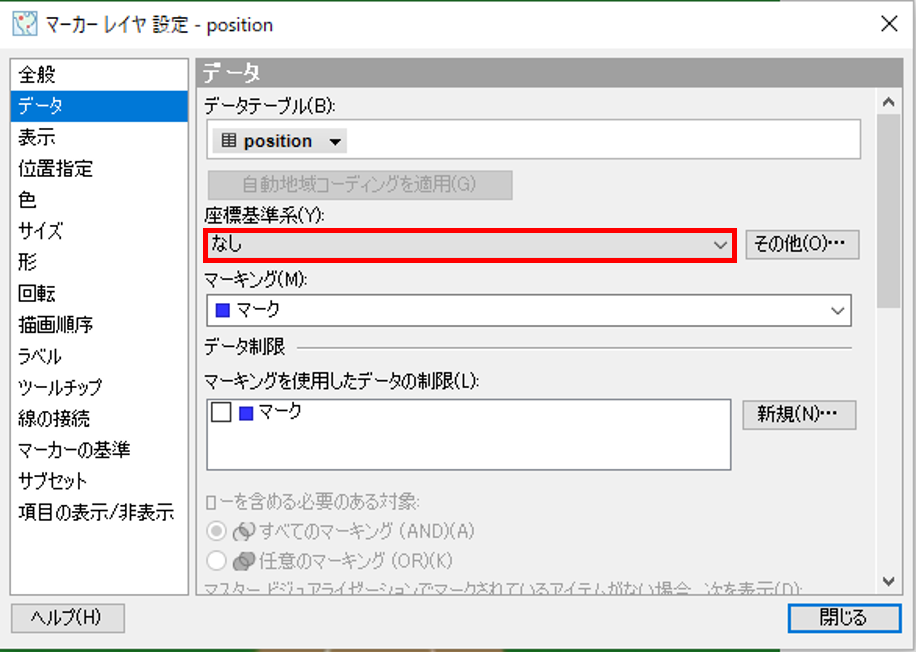
Task: Select 項目の表示/非表示 in sidebar
Action: (96, 512)
